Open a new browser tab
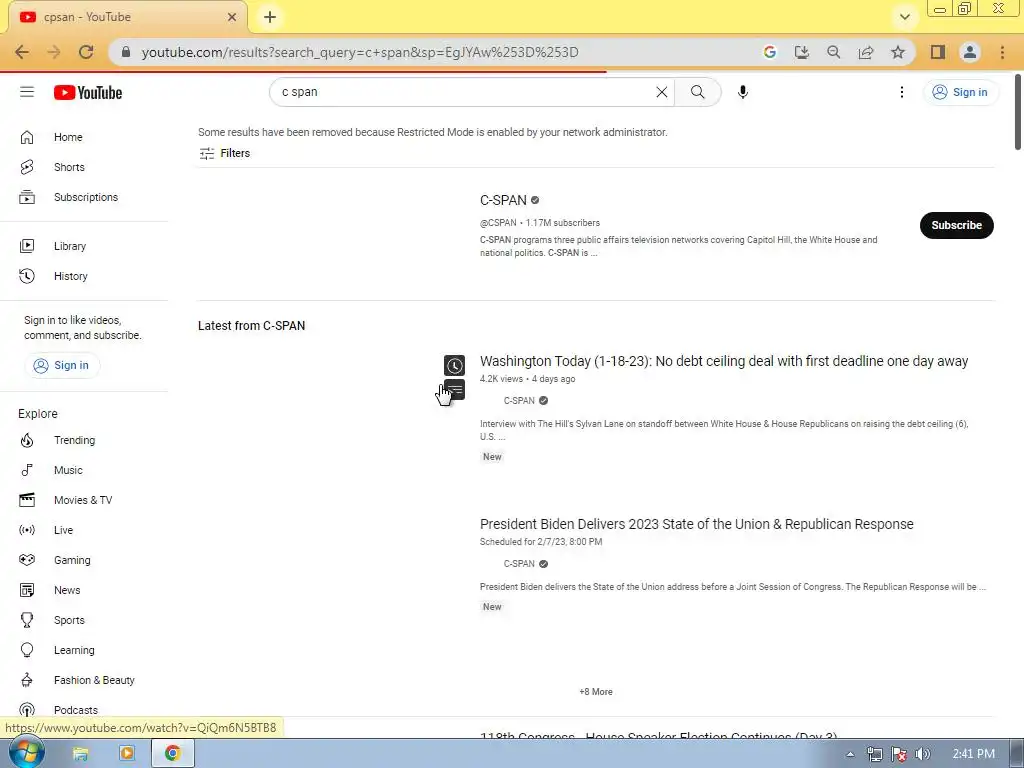 270,17
